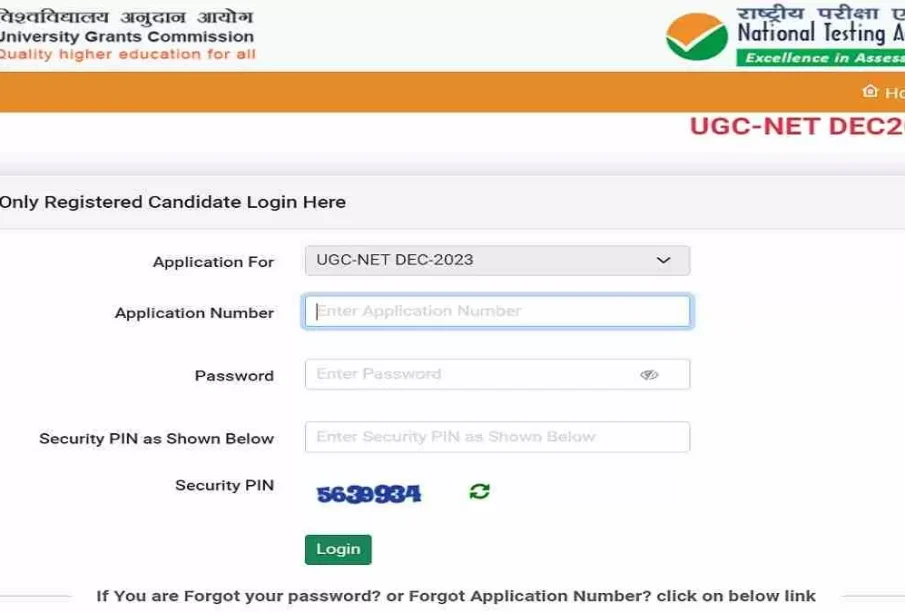Click into the Enter Password field
The width and height of the screenshot is (905, 613).
coord(497,374)
